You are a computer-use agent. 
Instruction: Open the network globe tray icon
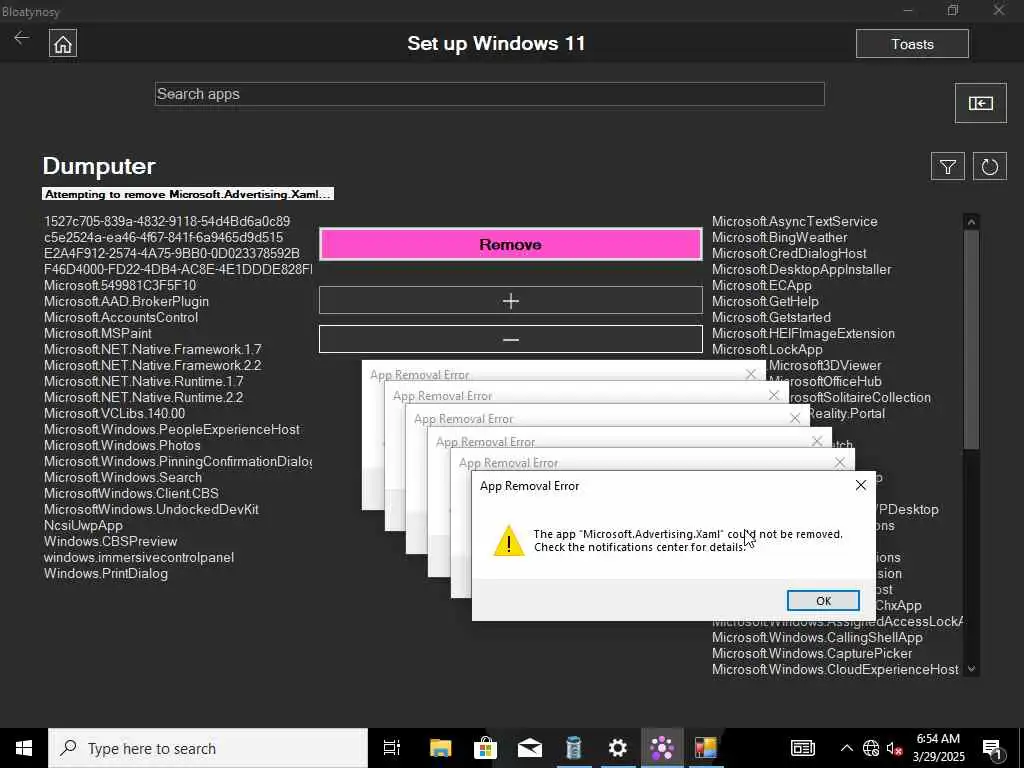(871, 748)
